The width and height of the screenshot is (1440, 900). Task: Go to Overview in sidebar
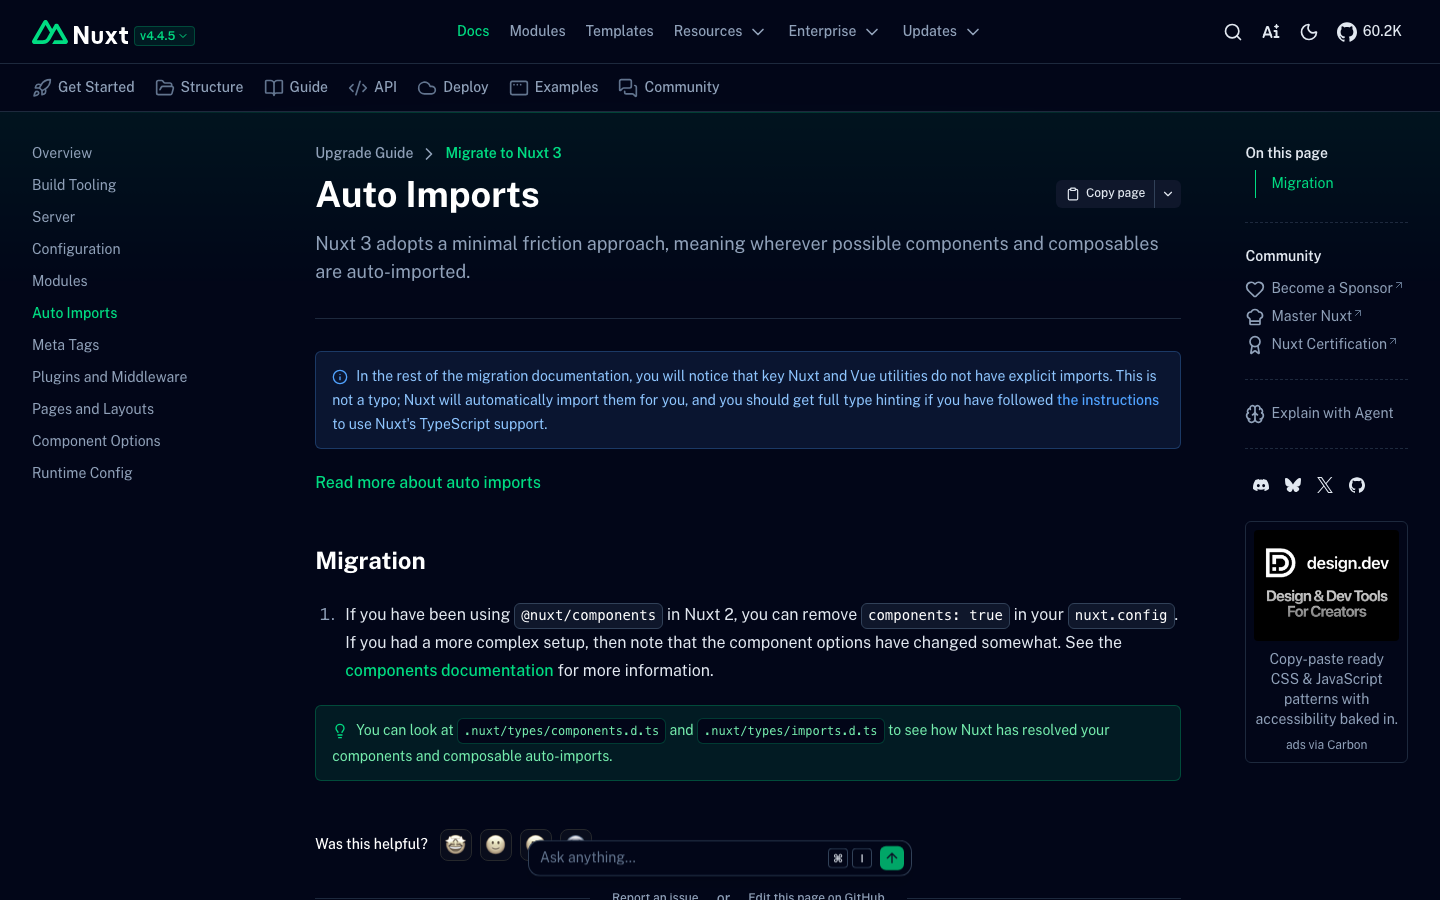pos(62,153)
